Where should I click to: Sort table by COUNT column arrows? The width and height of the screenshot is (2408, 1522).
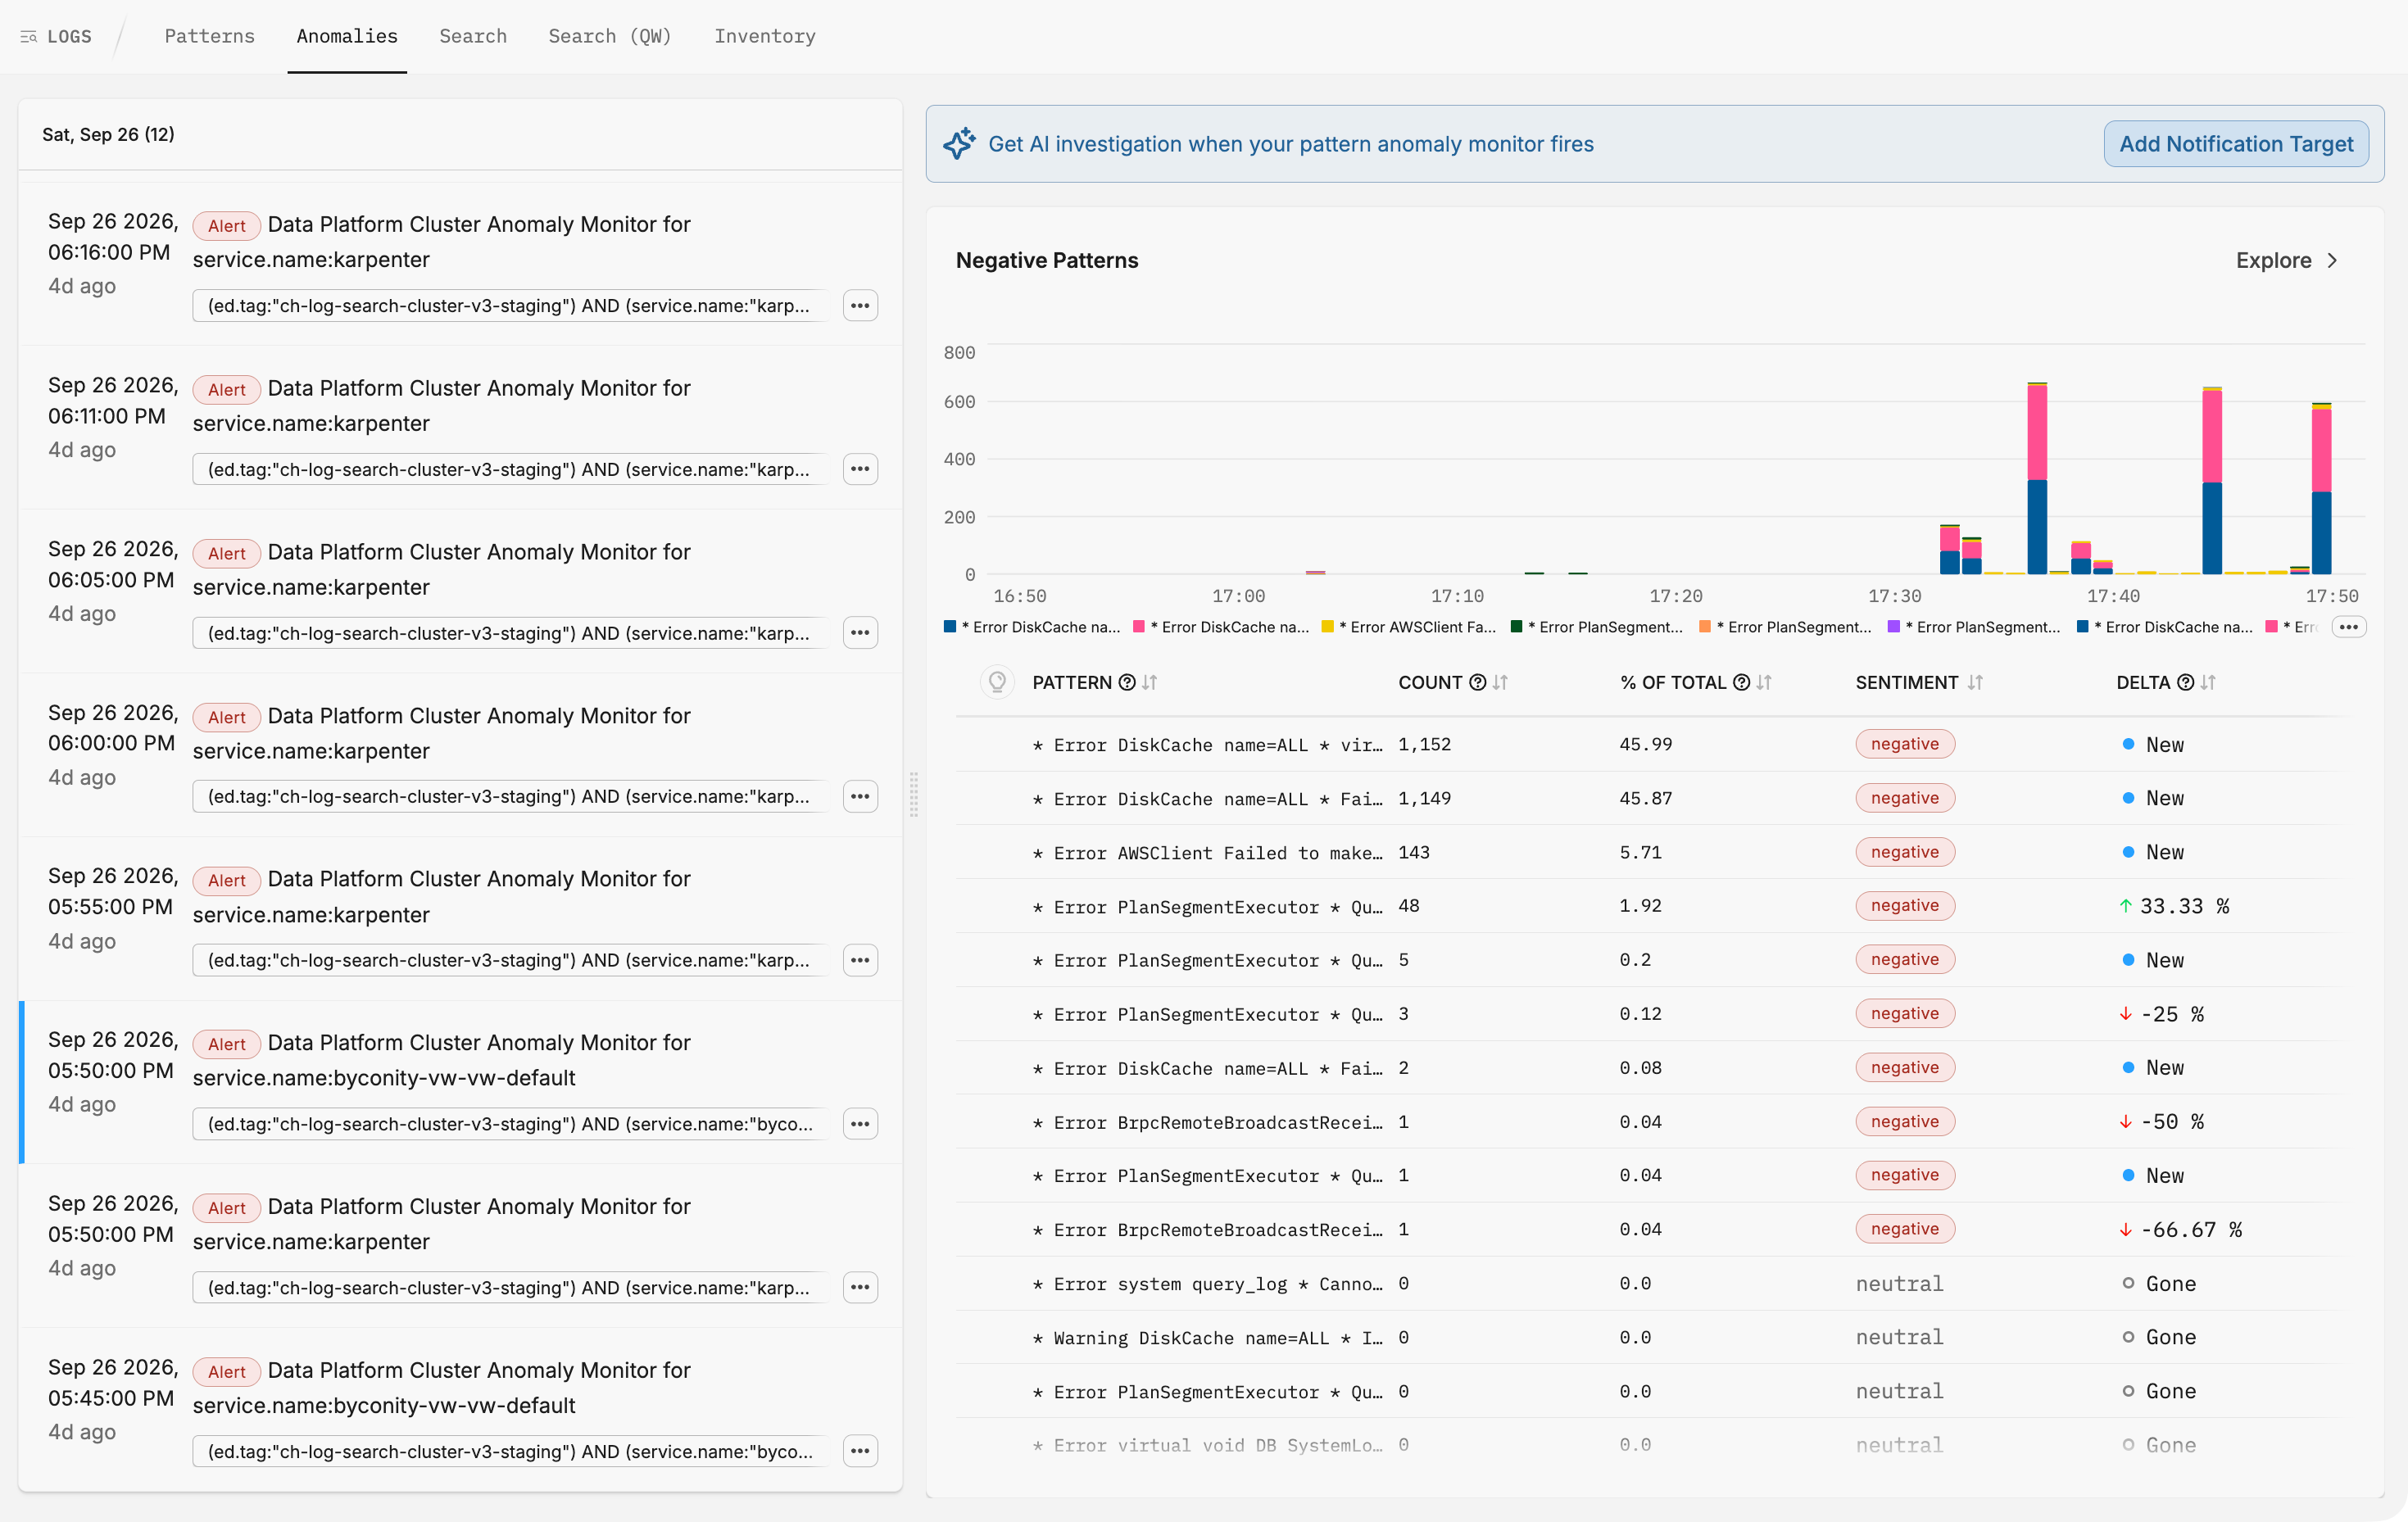point(1500,682)
